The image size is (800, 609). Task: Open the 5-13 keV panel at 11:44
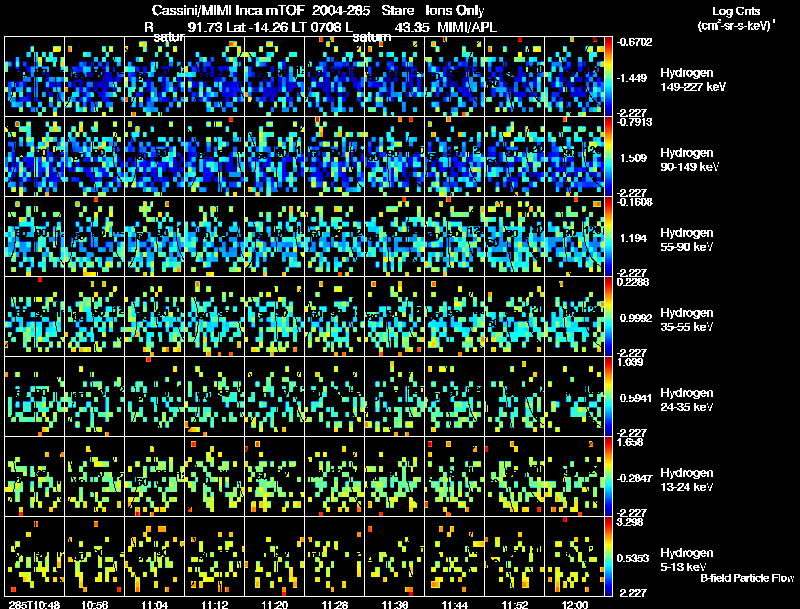tap(455, 556)
